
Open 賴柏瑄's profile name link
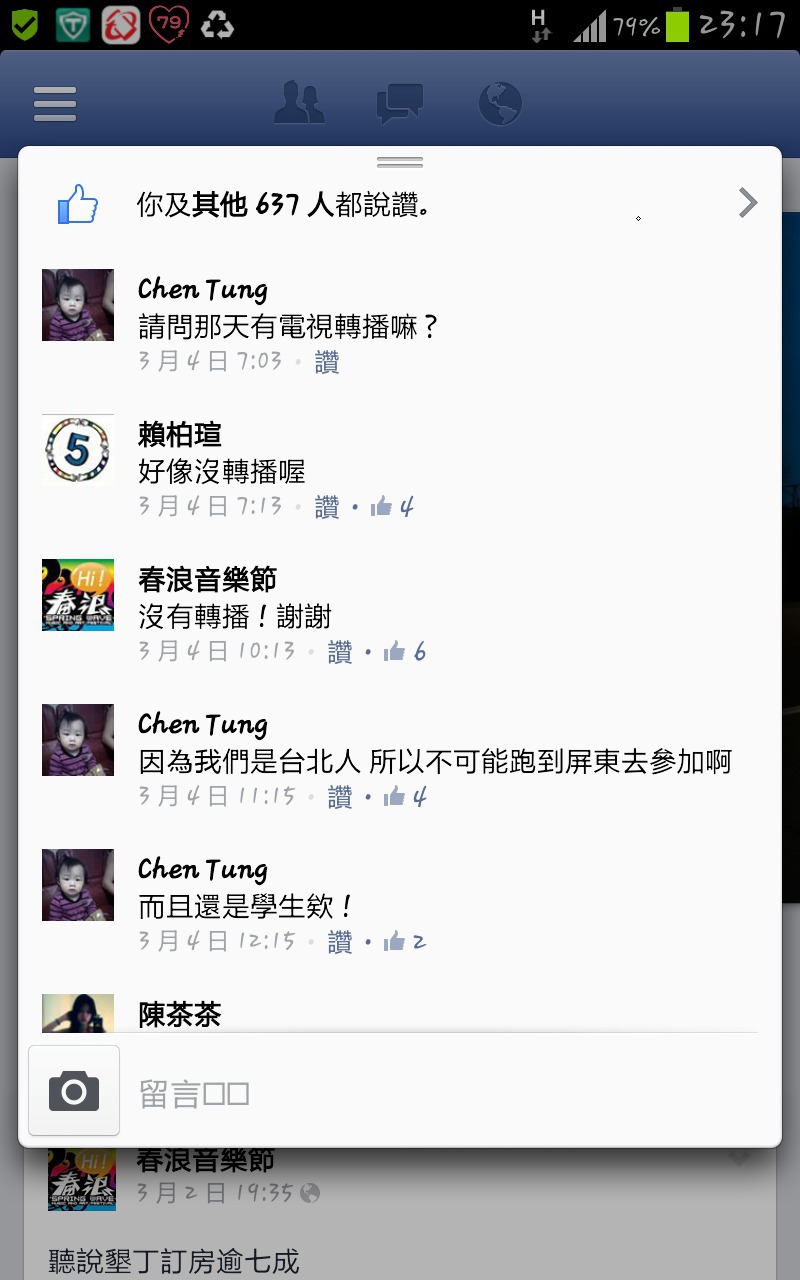(x=180, y=434)
